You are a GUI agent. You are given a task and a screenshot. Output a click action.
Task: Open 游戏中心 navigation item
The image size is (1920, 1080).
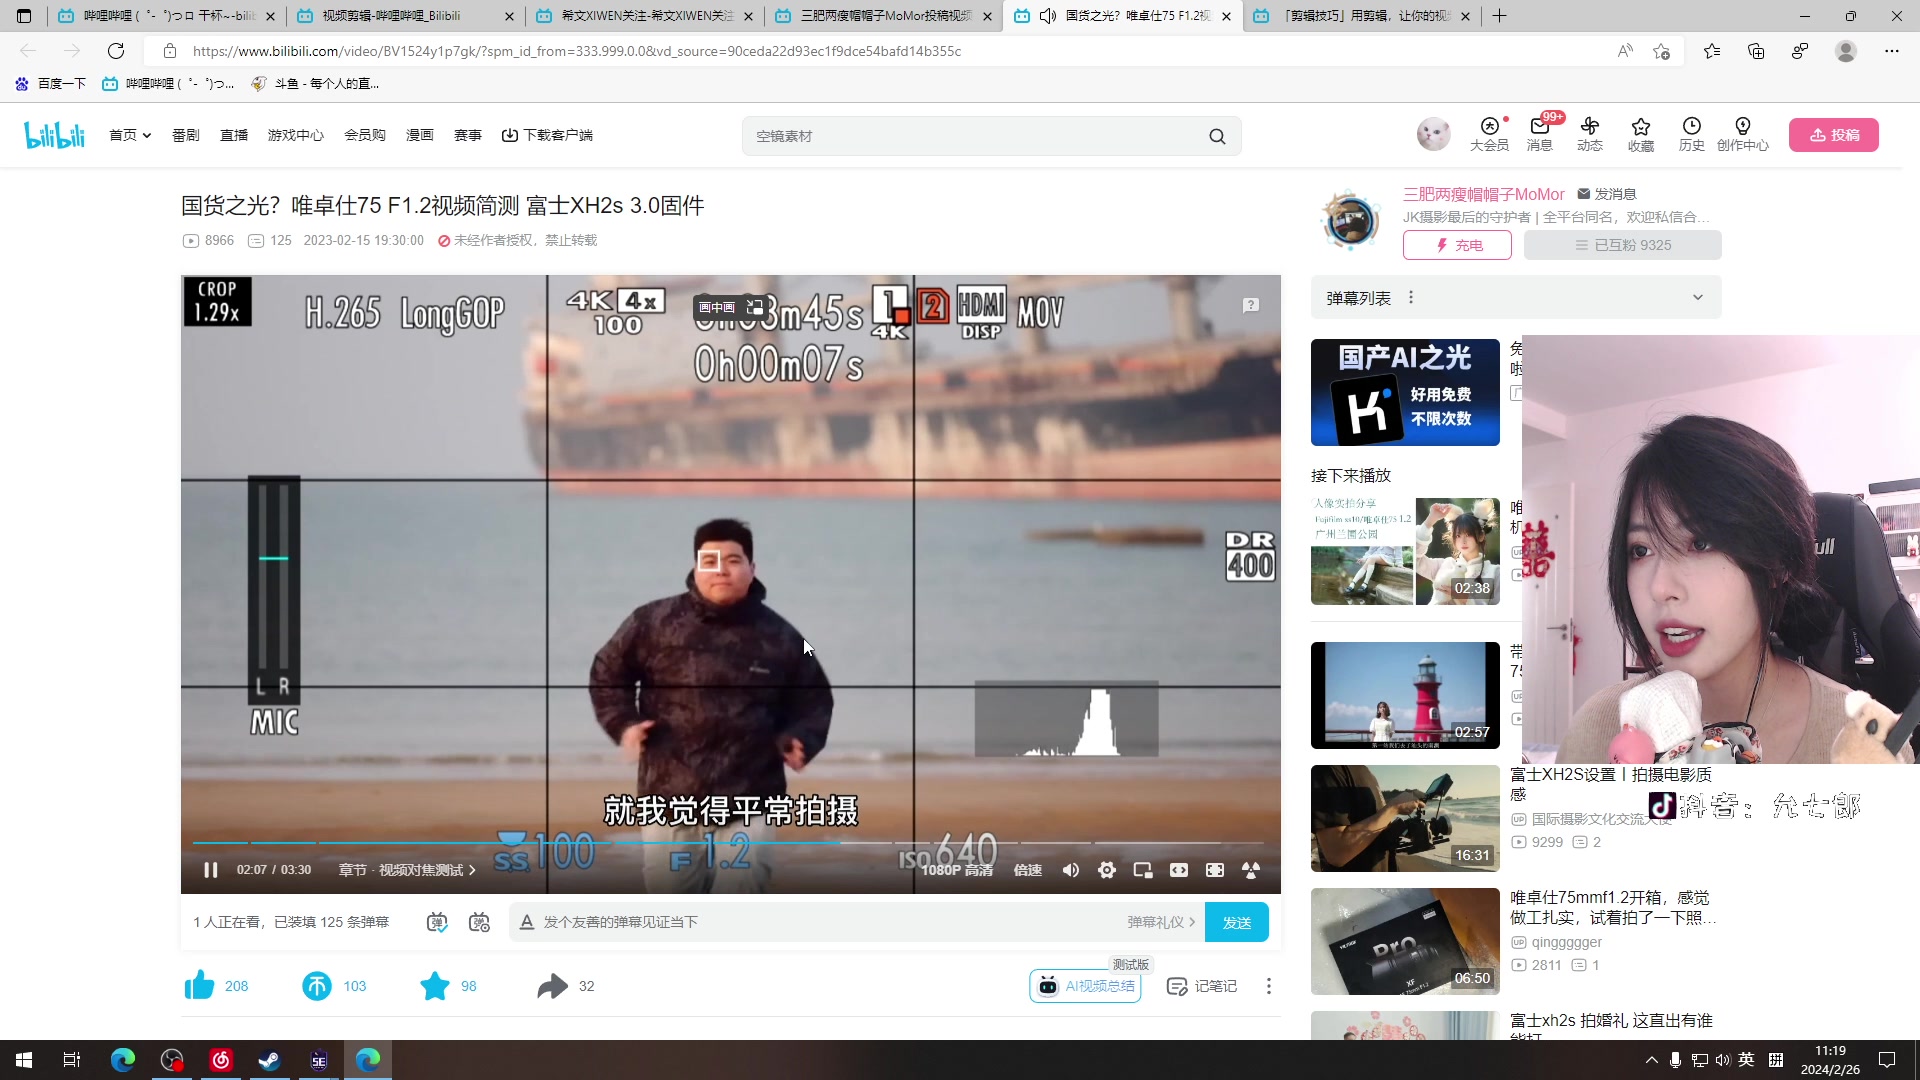(x=296, y=135)
